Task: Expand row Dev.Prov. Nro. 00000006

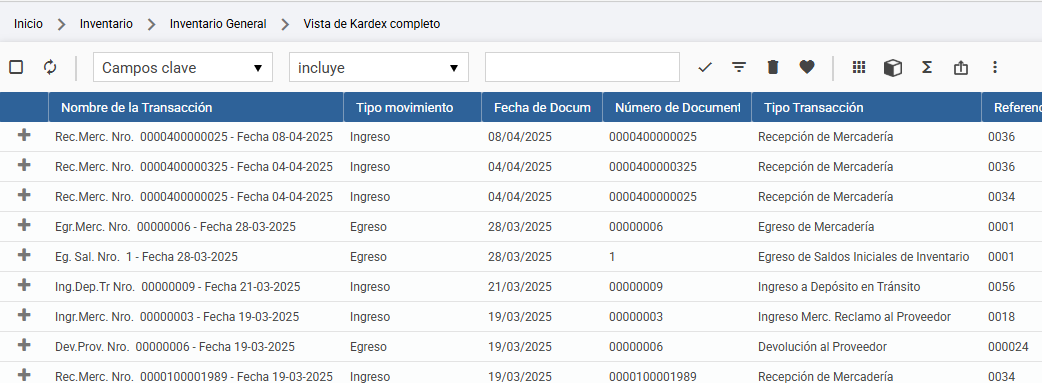Action: click(x=24, y=344)
